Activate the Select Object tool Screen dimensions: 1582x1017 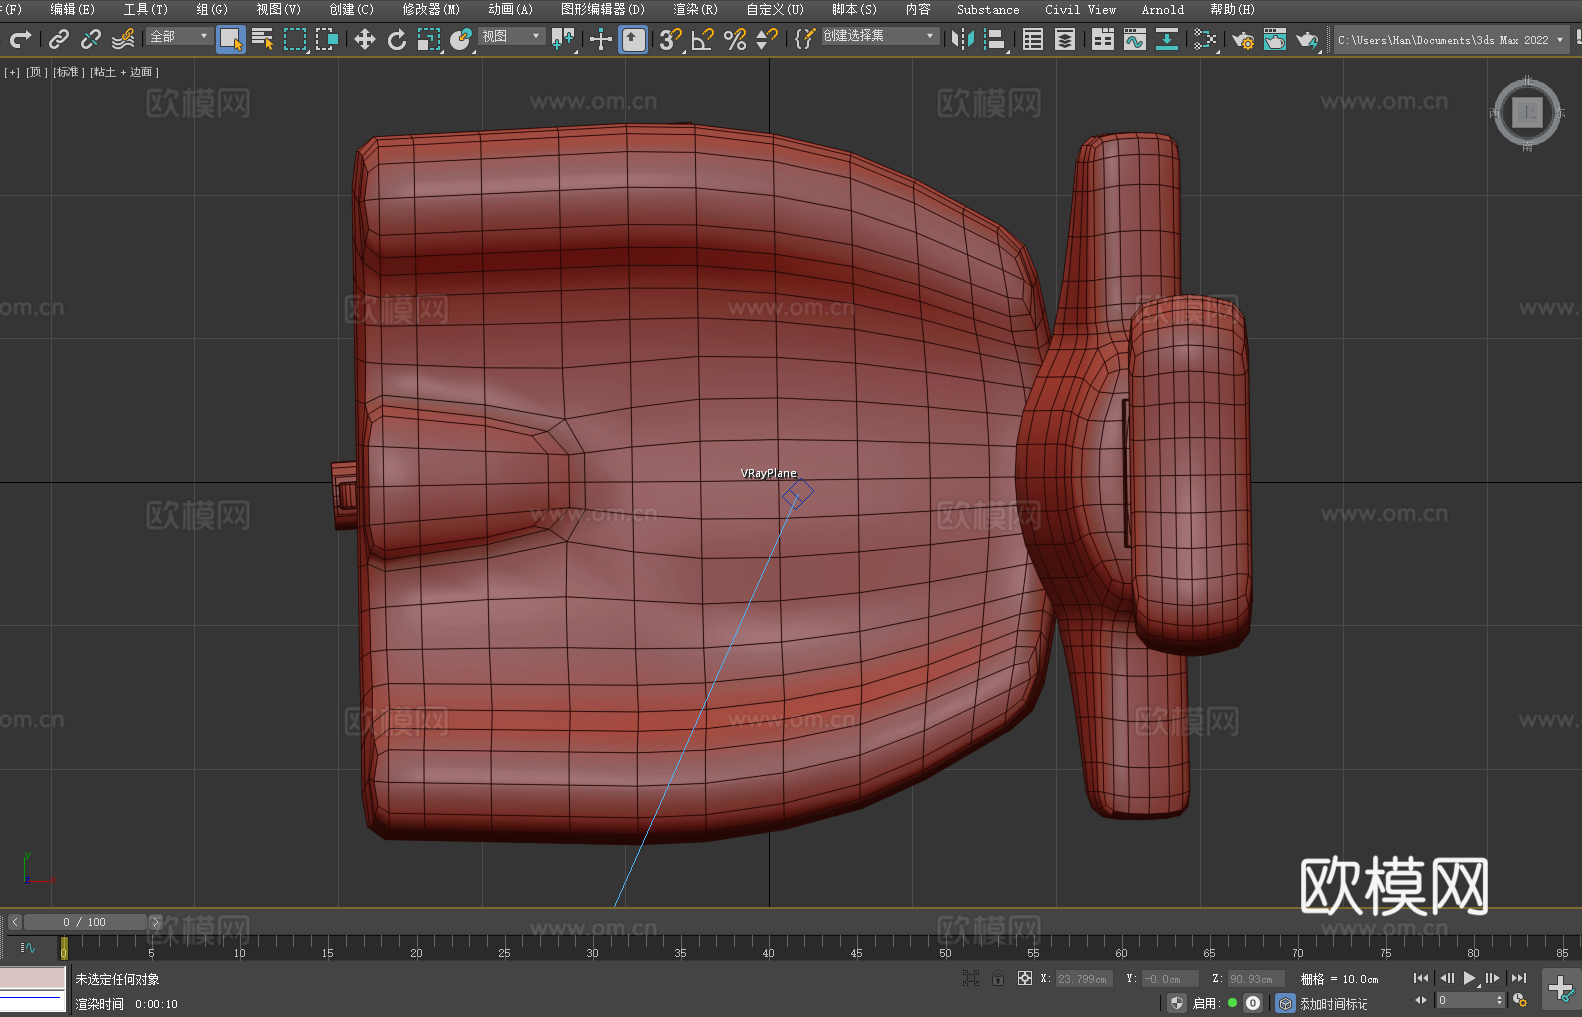coord(230,39)
